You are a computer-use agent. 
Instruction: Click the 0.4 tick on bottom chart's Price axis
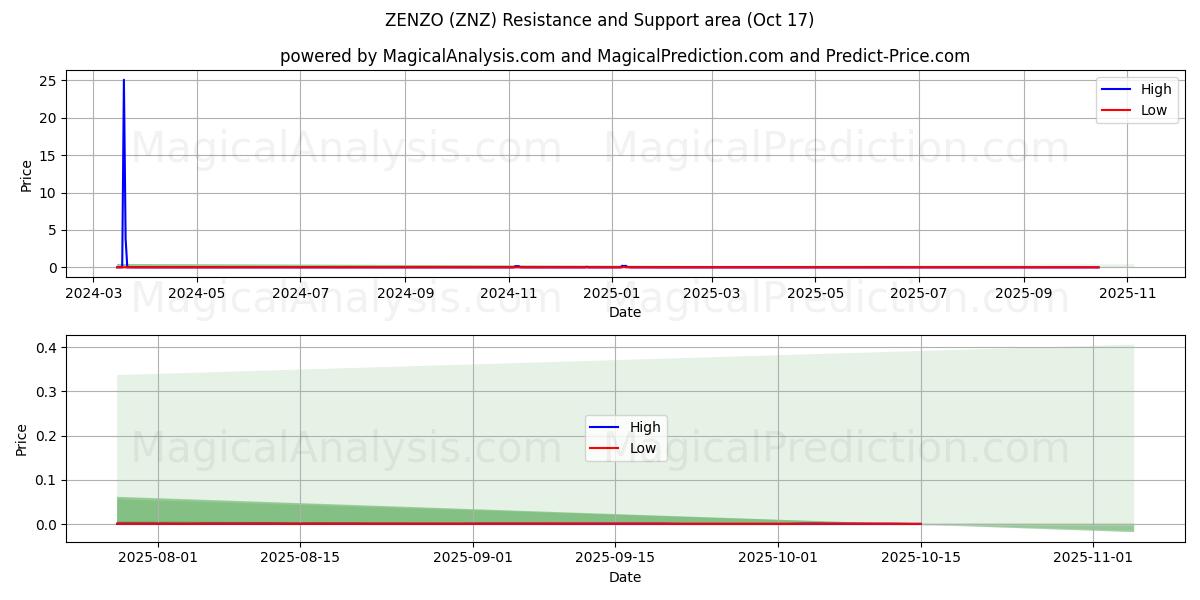[x=46, y=348]
